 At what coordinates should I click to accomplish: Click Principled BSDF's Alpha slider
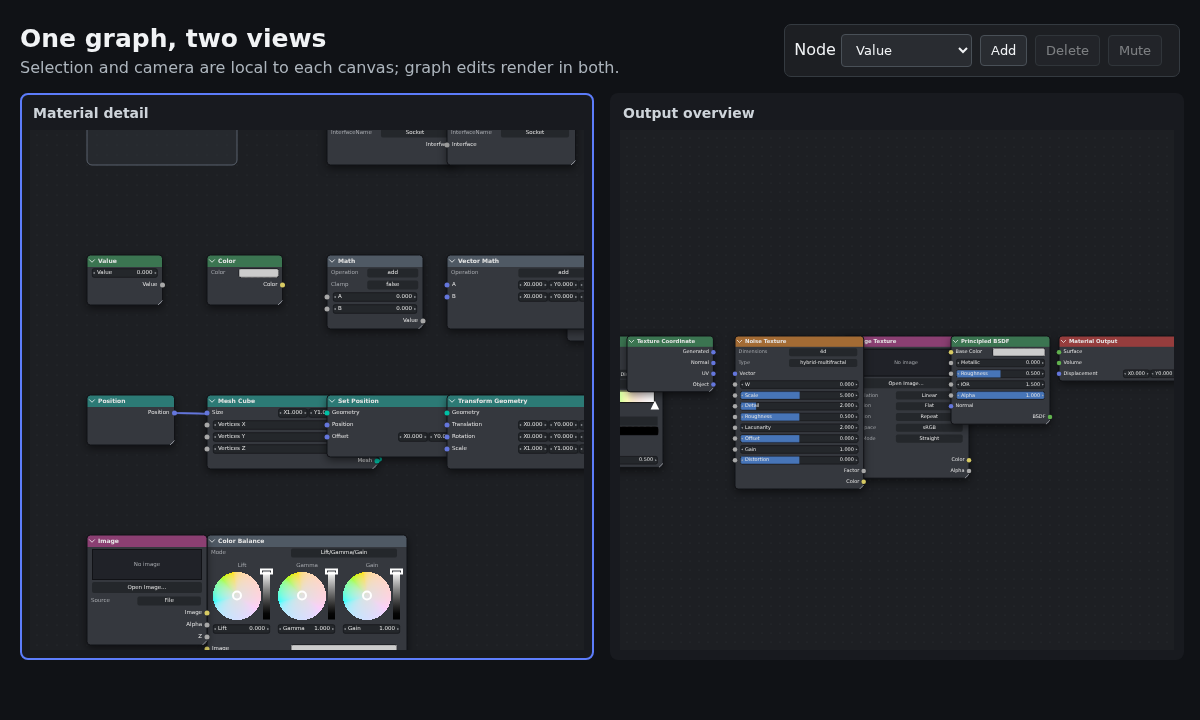pos(1000,395)
